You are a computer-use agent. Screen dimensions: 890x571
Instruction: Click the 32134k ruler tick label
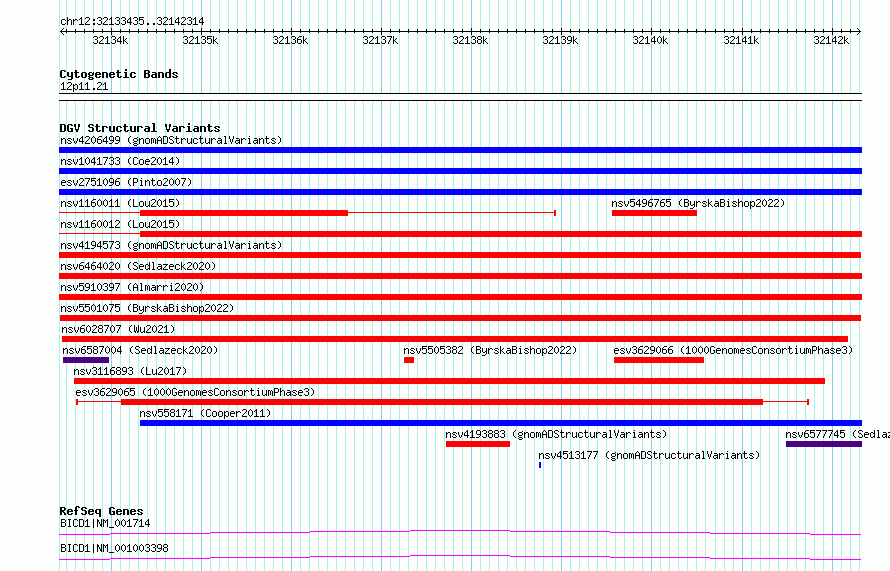tap(110, 40)
